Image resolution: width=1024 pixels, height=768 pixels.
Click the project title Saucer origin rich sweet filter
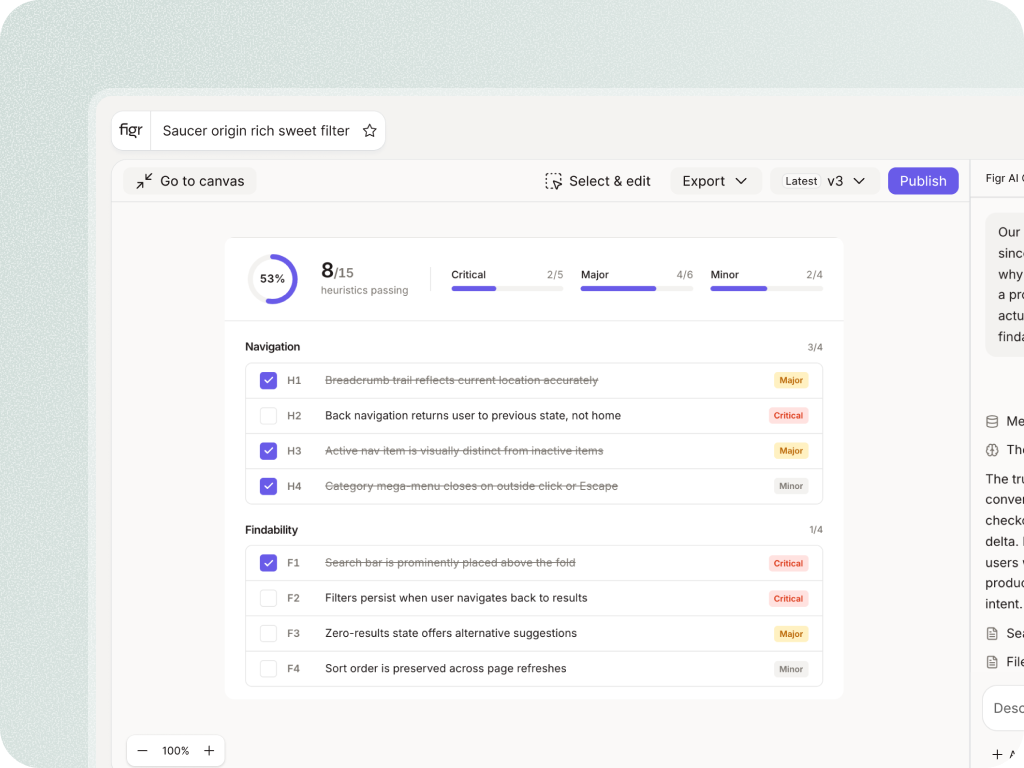pos(256,131)
